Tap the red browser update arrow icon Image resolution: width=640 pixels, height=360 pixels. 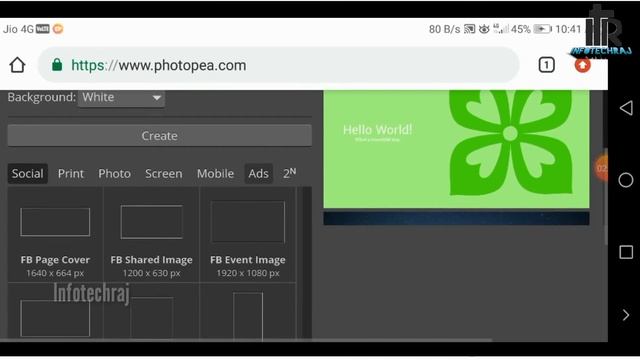[582, 65]
